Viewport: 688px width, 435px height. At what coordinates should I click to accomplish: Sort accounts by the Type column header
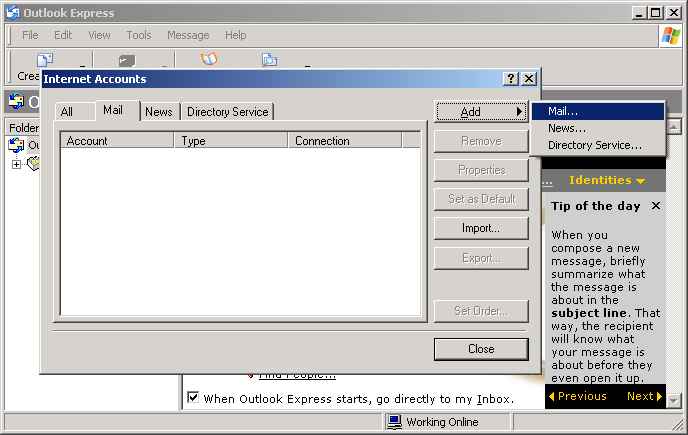(231, 141)
